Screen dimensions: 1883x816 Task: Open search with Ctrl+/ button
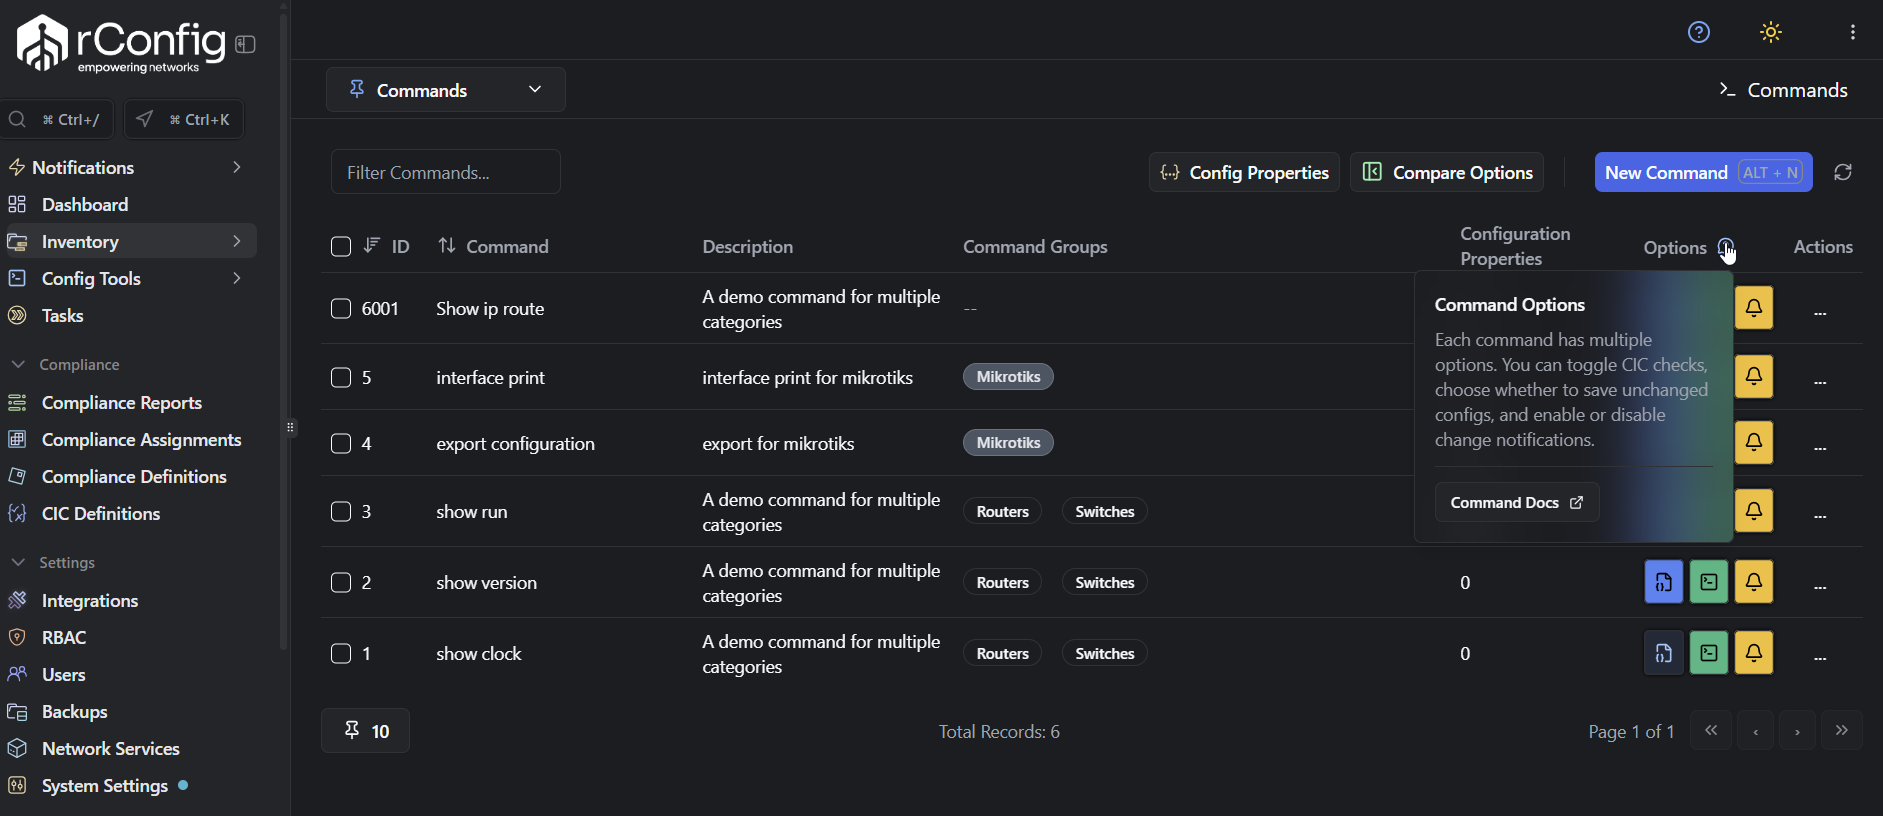[57, 119]
